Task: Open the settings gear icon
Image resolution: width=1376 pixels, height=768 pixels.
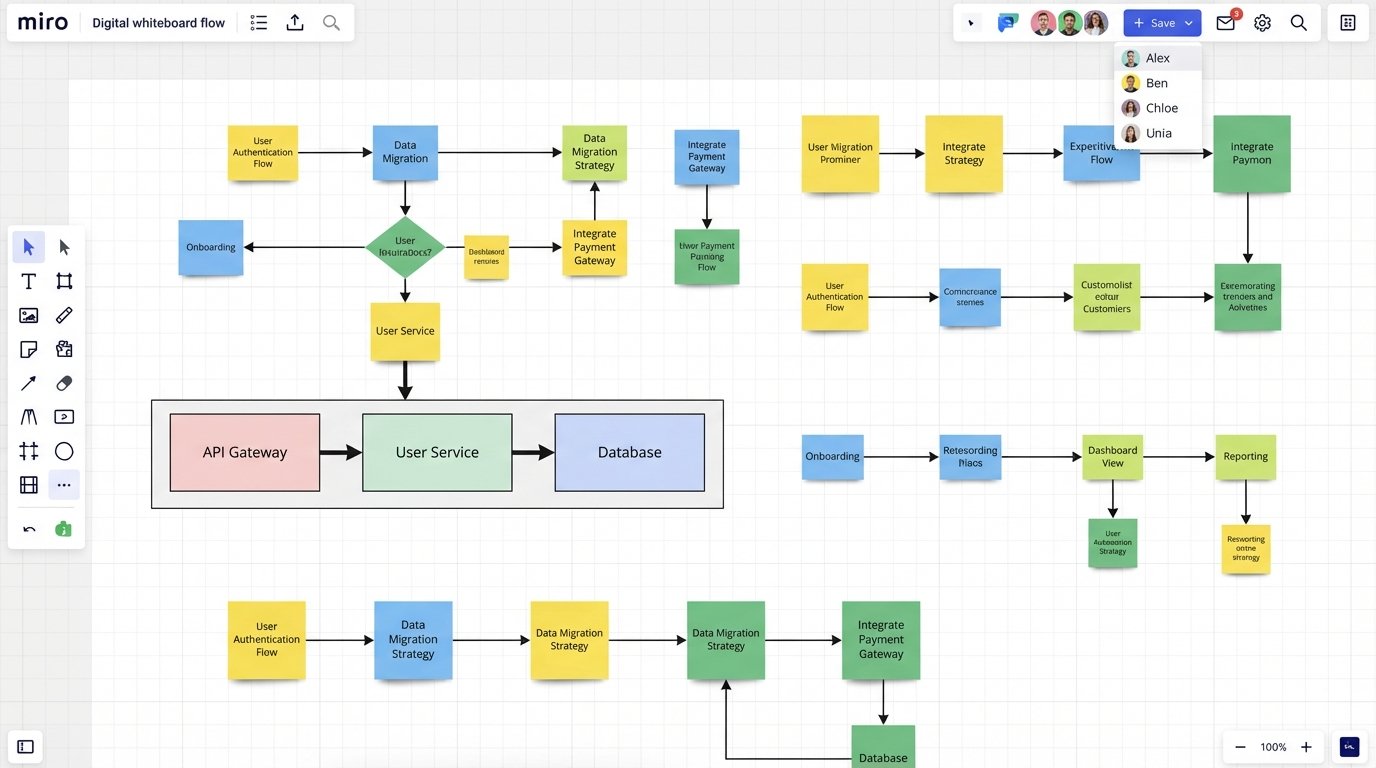Action: coord(1262,22)
